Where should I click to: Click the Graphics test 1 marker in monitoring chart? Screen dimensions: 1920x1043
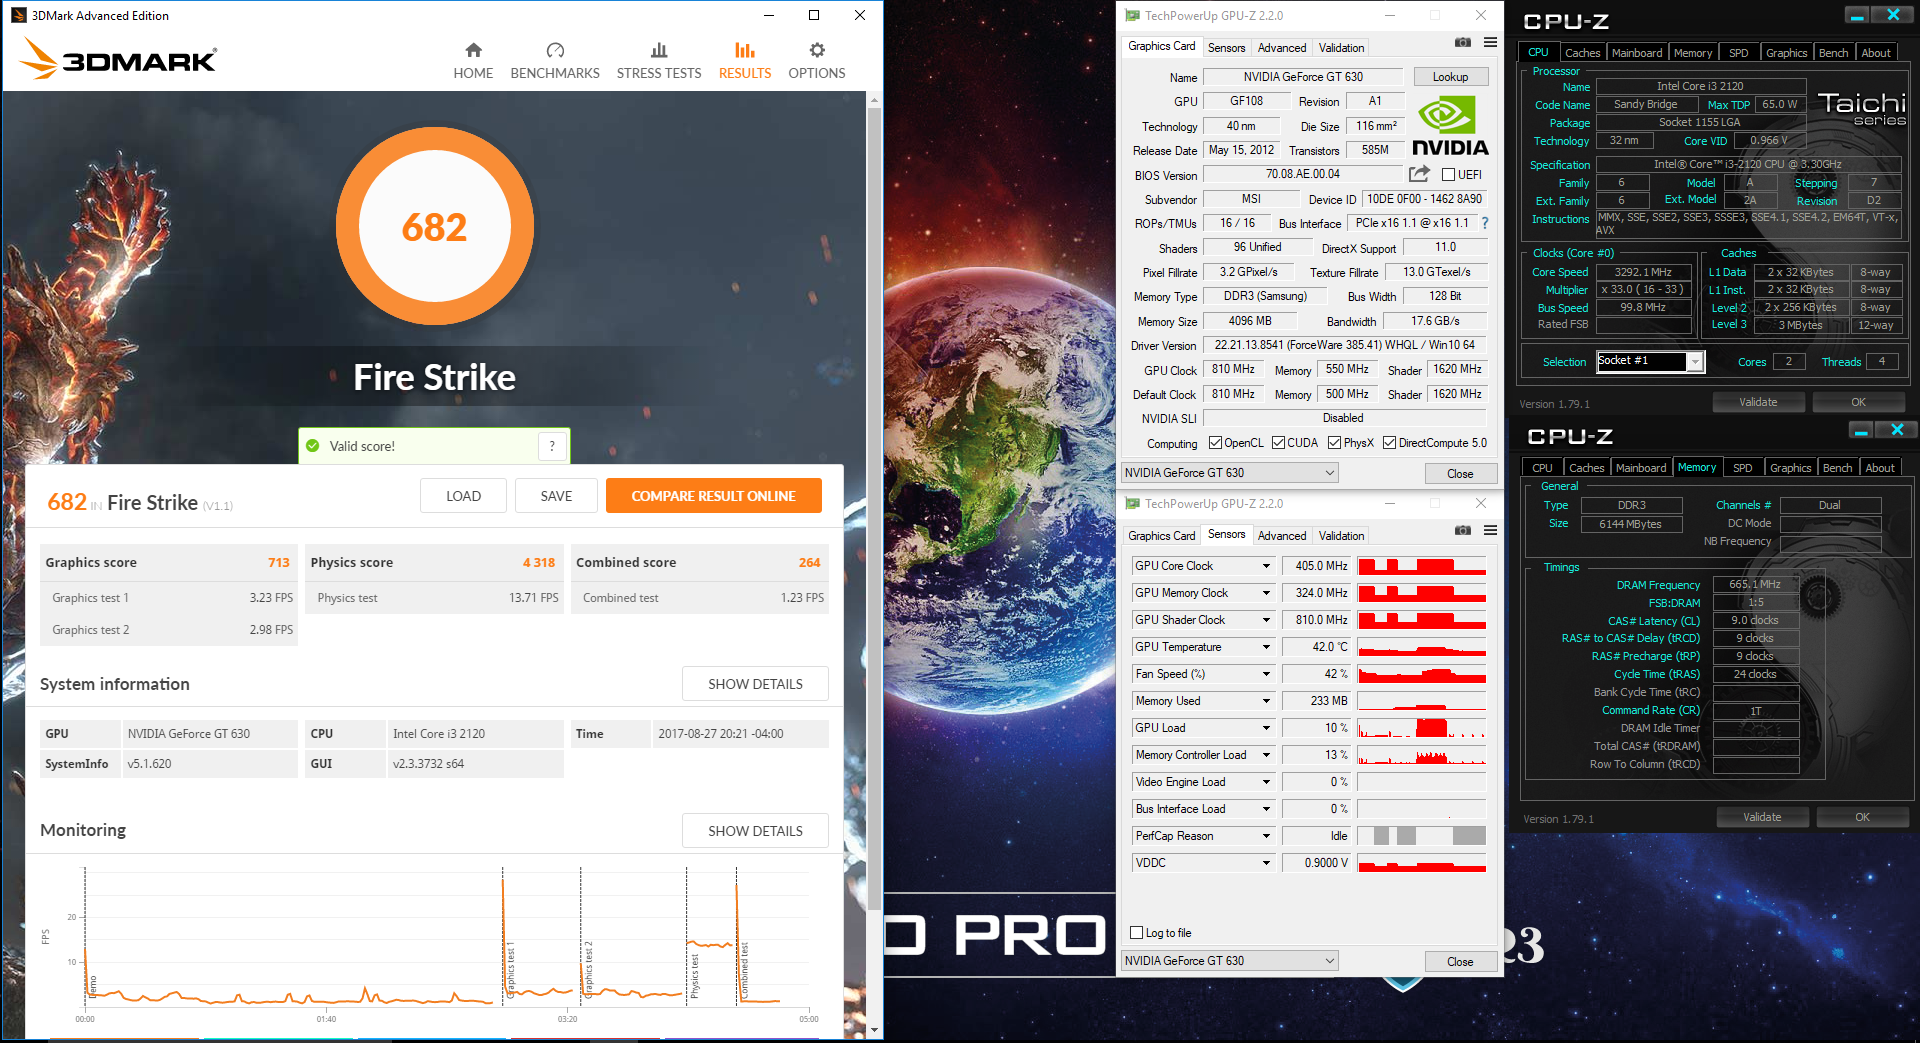(510, 968)
